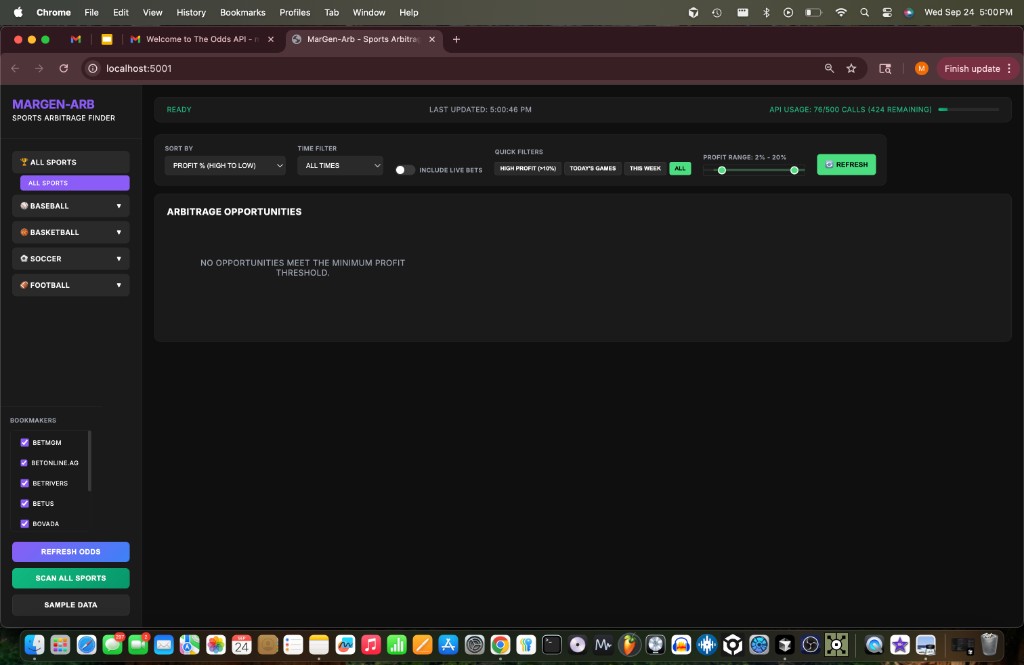Open the Apple menu

pos(18,12)
